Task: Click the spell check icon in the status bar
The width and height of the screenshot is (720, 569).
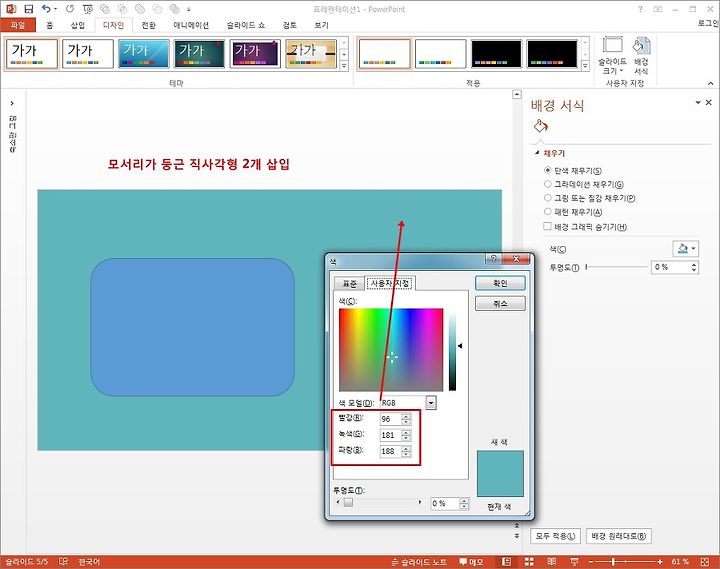Action: tap(63, 561)
